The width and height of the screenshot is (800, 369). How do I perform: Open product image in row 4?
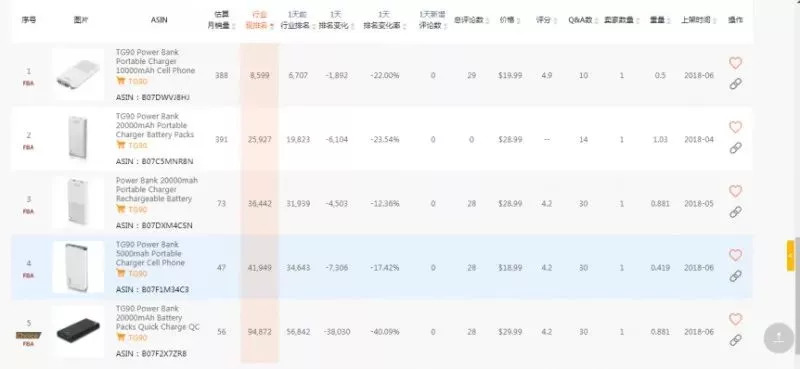point(78,267)
